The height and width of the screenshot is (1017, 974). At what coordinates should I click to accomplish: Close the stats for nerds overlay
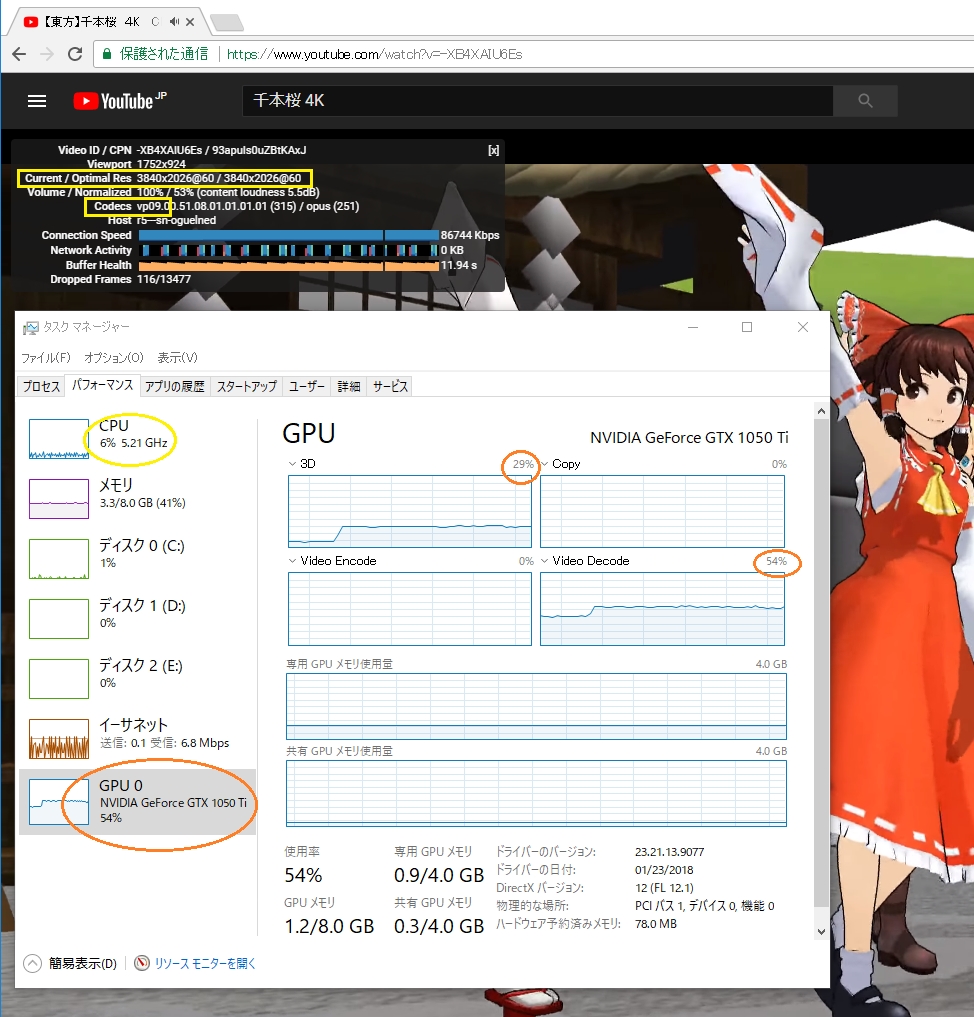pyautogui.click(x=493, y=150)
